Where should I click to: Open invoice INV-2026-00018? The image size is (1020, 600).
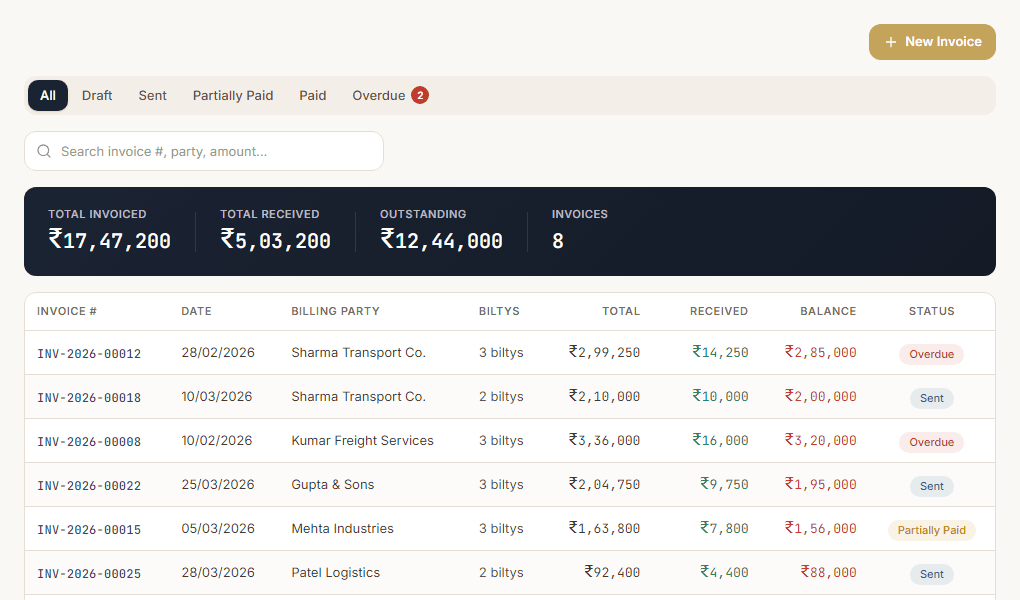[x=89, y=398]
